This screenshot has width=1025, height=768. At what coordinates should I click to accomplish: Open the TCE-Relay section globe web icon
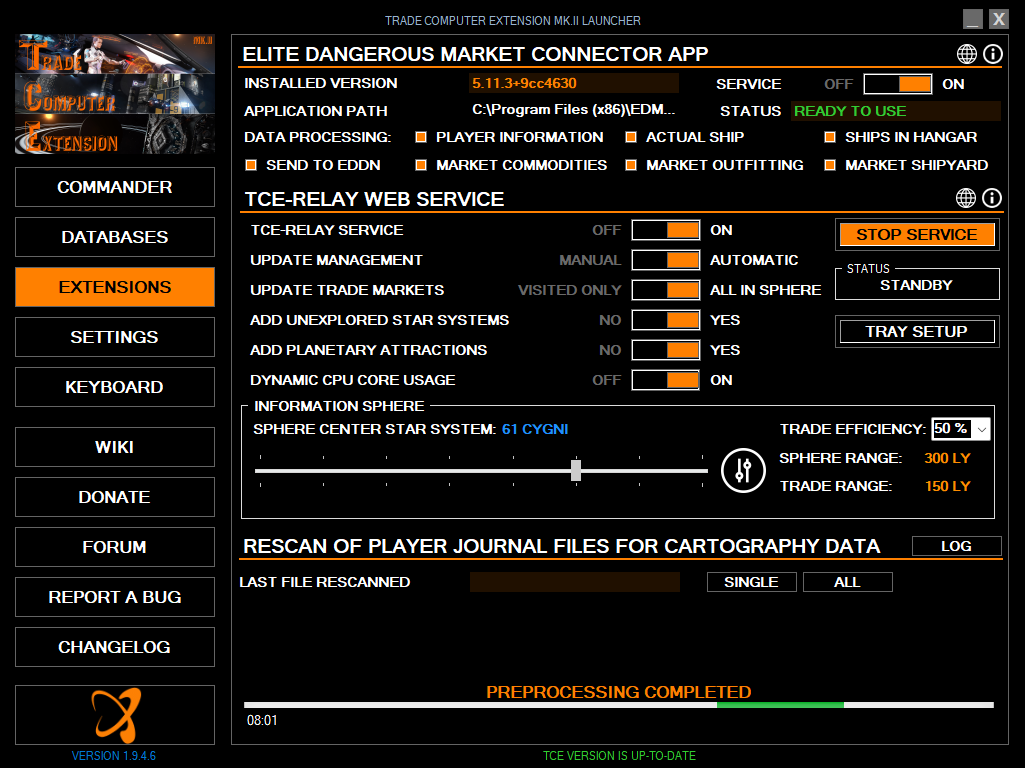click(x=966, y=198)
